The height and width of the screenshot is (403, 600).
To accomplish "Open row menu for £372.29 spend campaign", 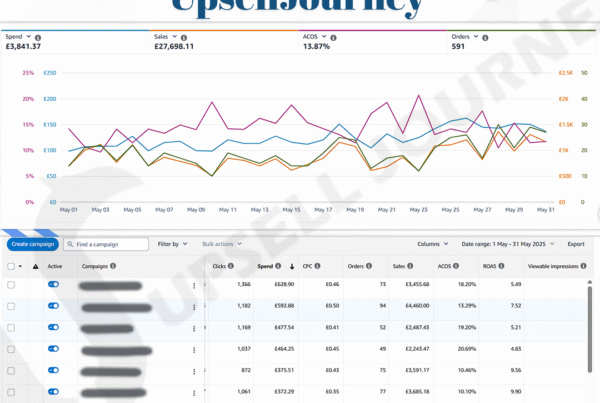I will tap(194, 393).
